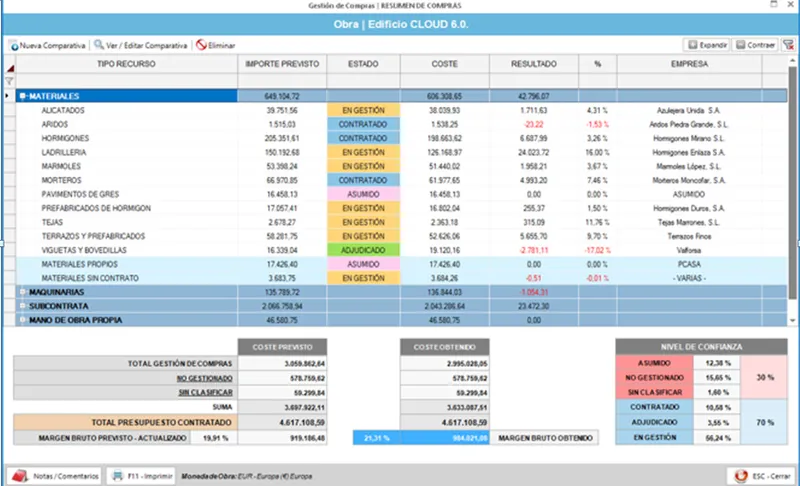This screenshot has height=486, width=800.
Task: Select the VIGUETAS Y BOVEDILLAS row
Action: click(x=401, y=250)
